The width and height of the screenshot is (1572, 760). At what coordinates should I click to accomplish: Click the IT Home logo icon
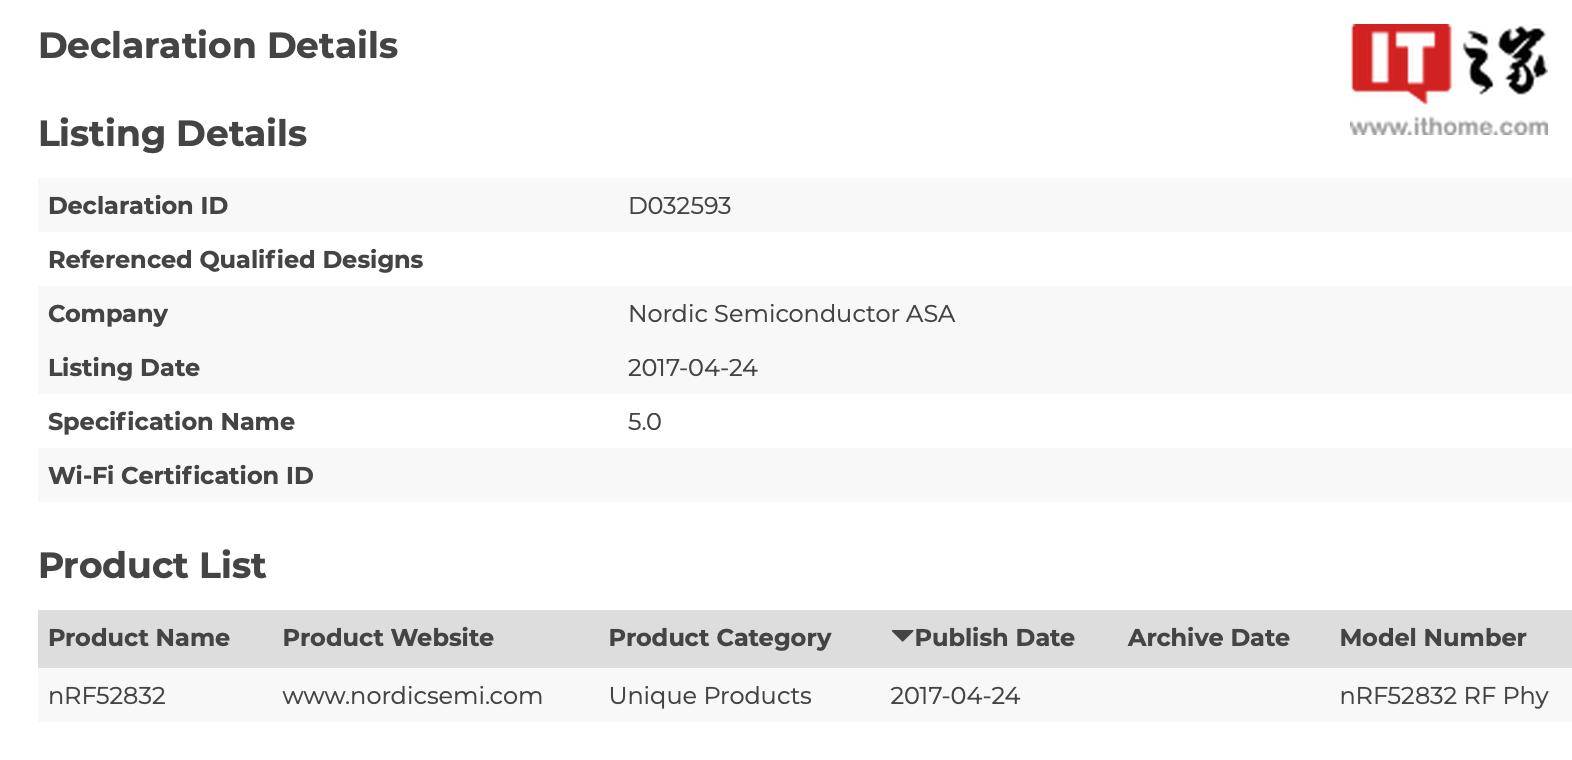tap(1449, 62)
